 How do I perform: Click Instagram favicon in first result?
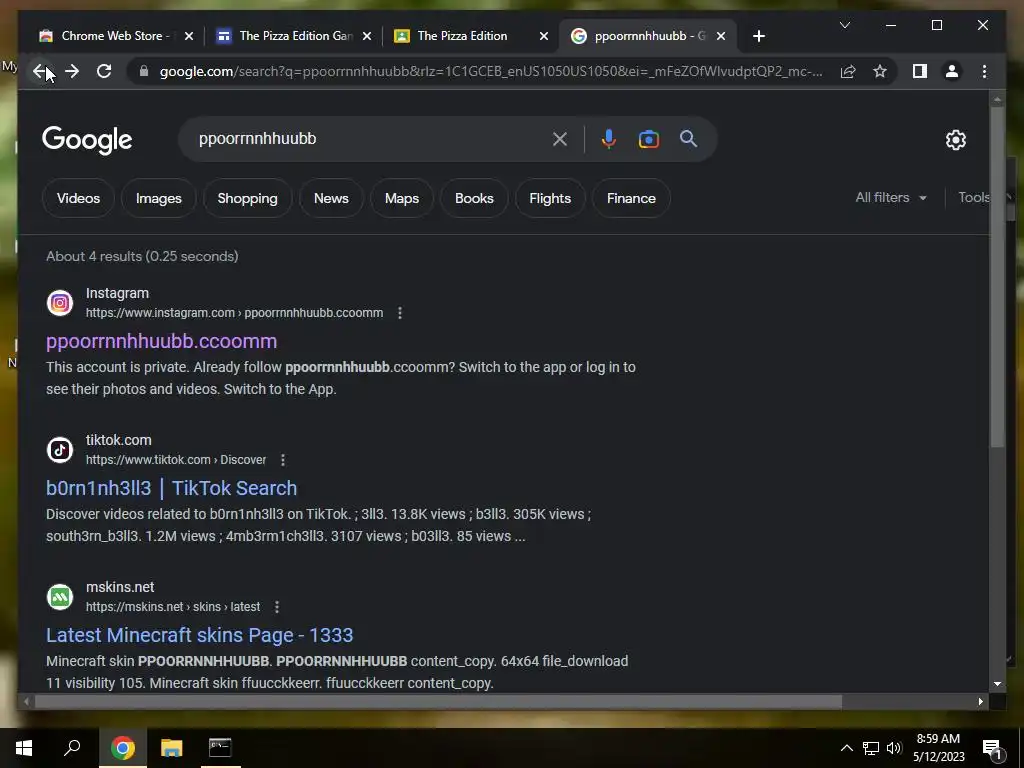[60, 303]
